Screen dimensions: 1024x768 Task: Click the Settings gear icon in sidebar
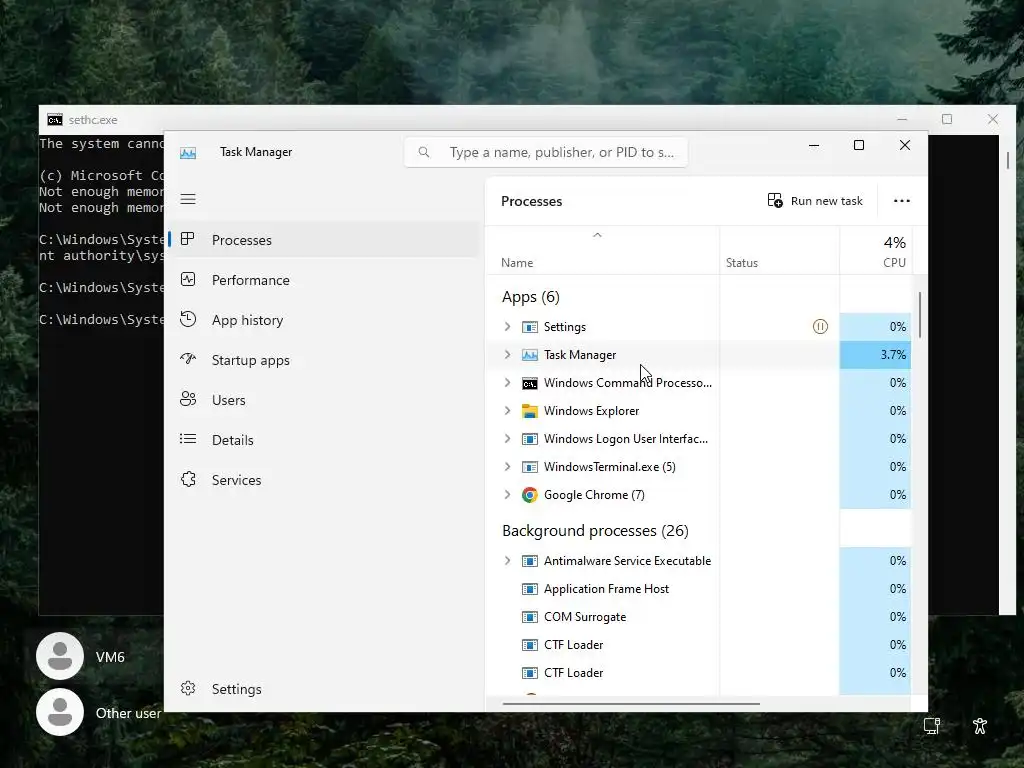tap(188, 688)
